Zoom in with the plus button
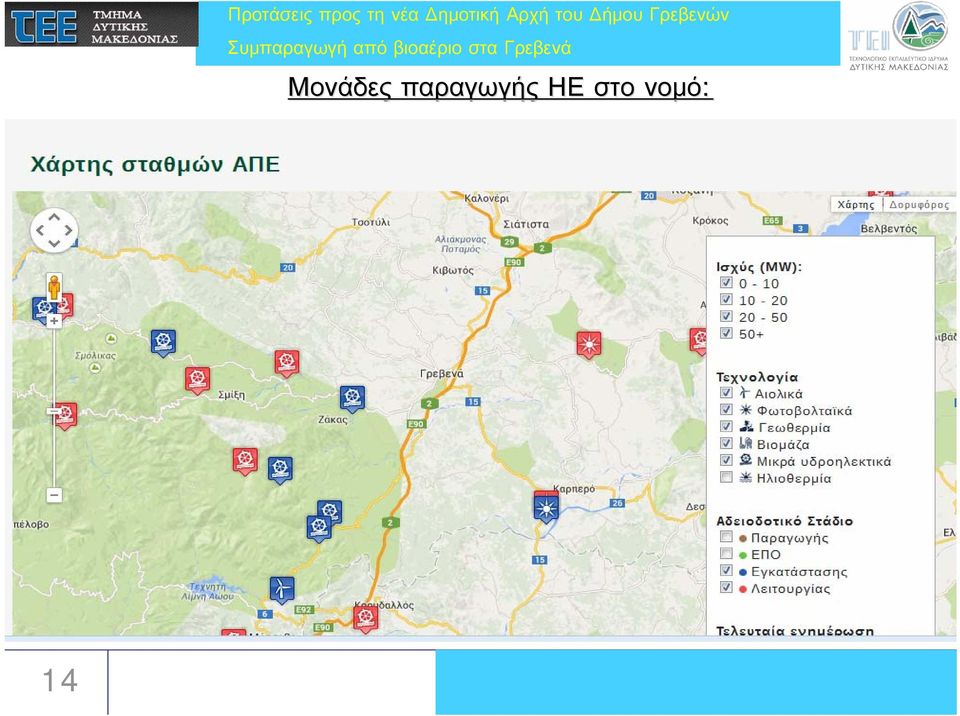Image resolution: width=960 pixels, height=716 pixels. (54, 321)
